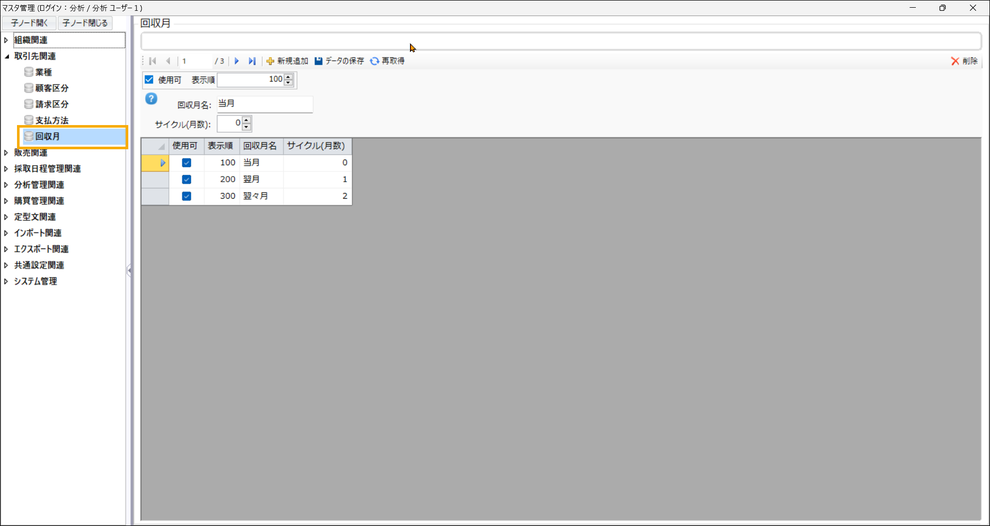Click the 回収月名 text field
990x526 pixels.
pyautogui.click(x=265, y=104)
